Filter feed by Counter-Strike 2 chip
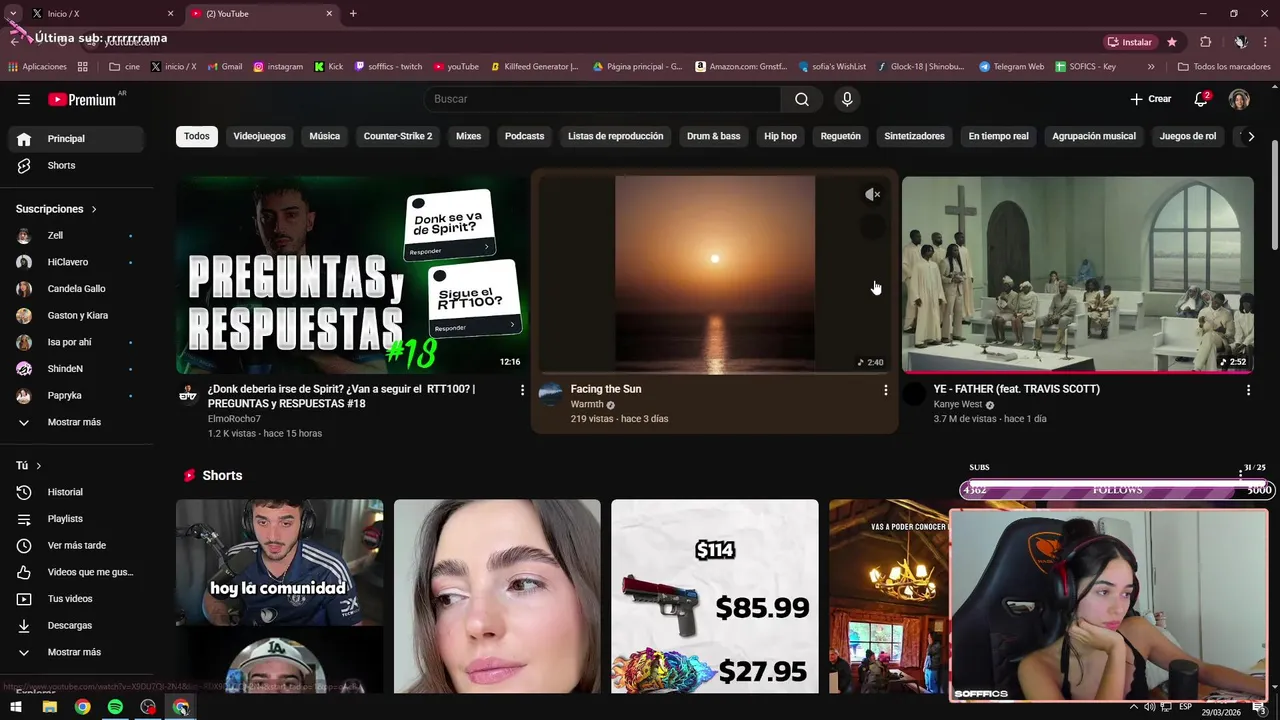Viewport: 1280px width, 720px height. point(398,136)
